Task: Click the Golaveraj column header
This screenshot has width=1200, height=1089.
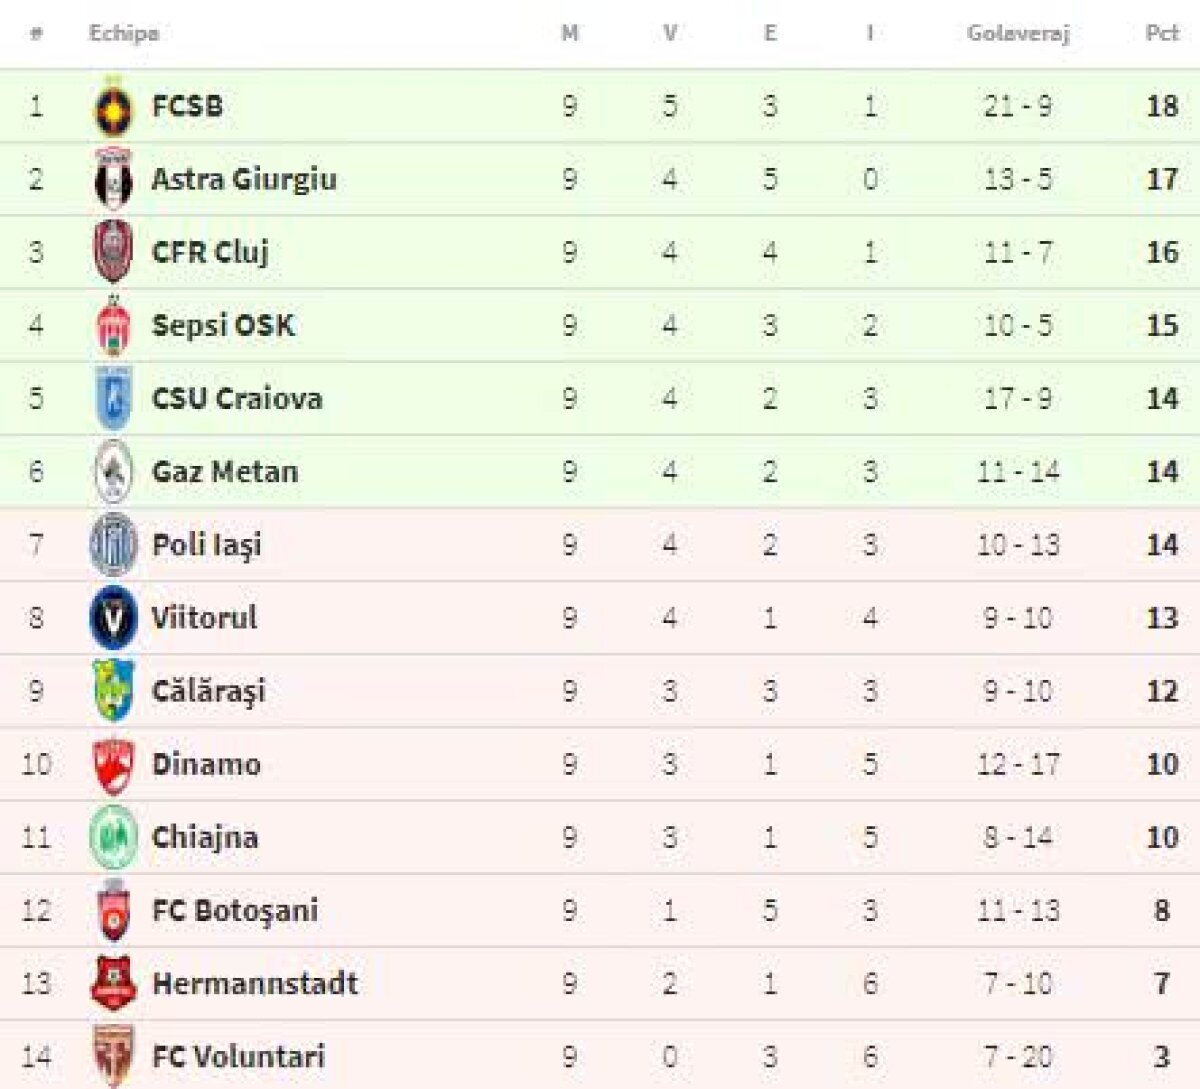Action: point(1018,33)
